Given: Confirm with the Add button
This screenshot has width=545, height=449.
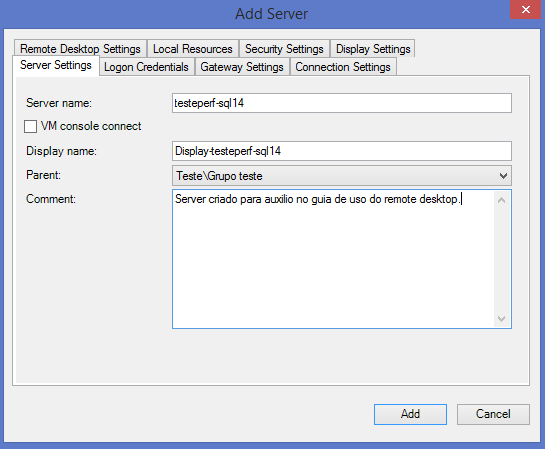Looking at the screenshot, I should [410, 414].
